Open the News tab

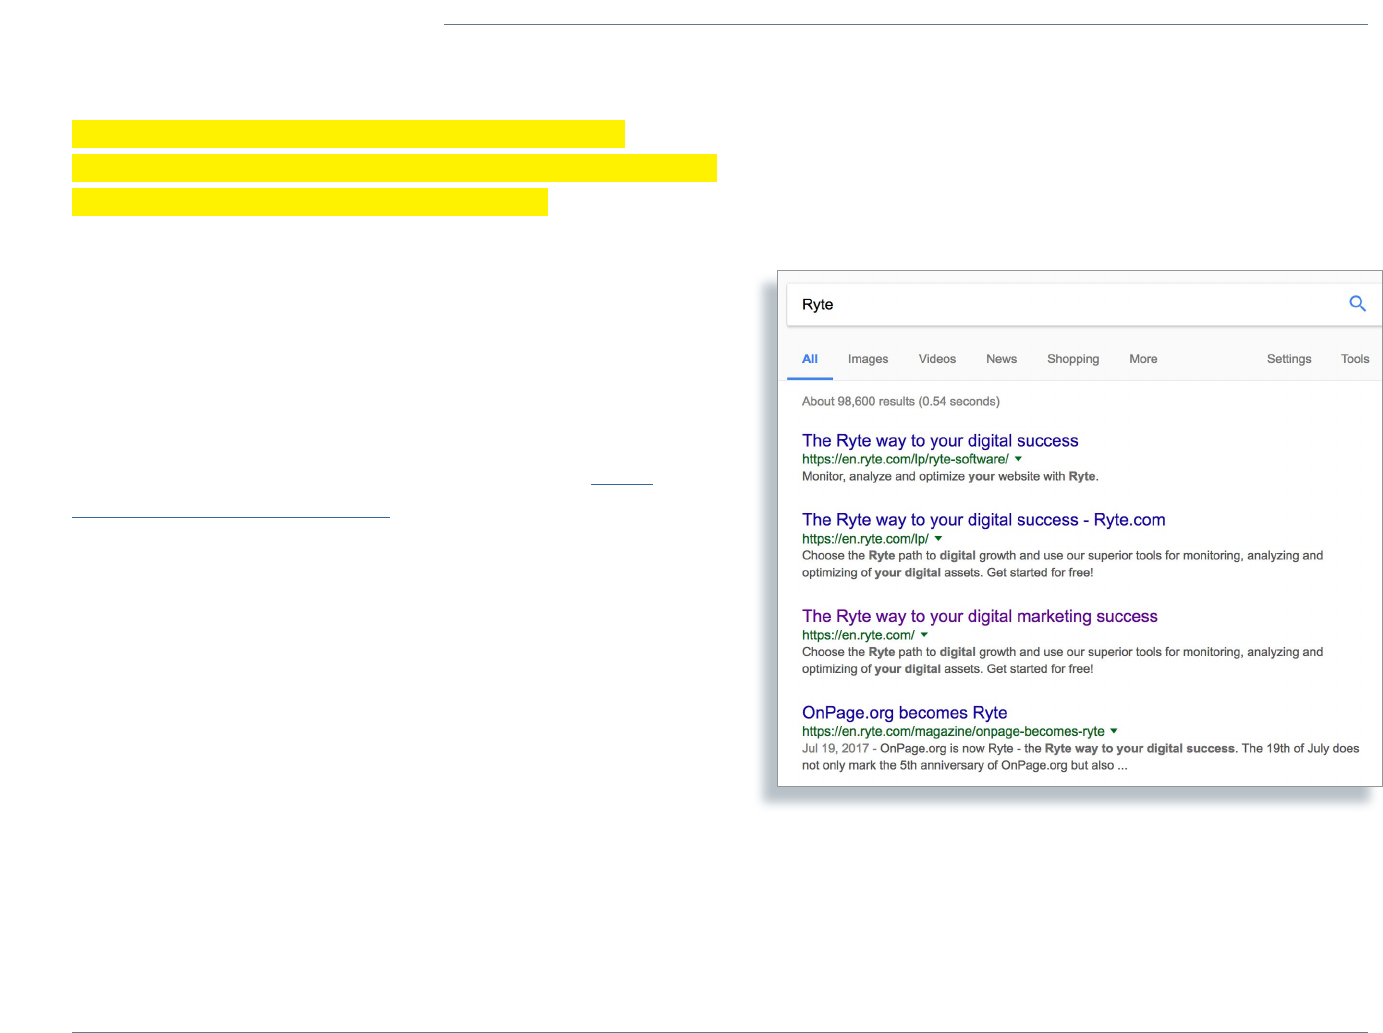[x=1001, y=359]
